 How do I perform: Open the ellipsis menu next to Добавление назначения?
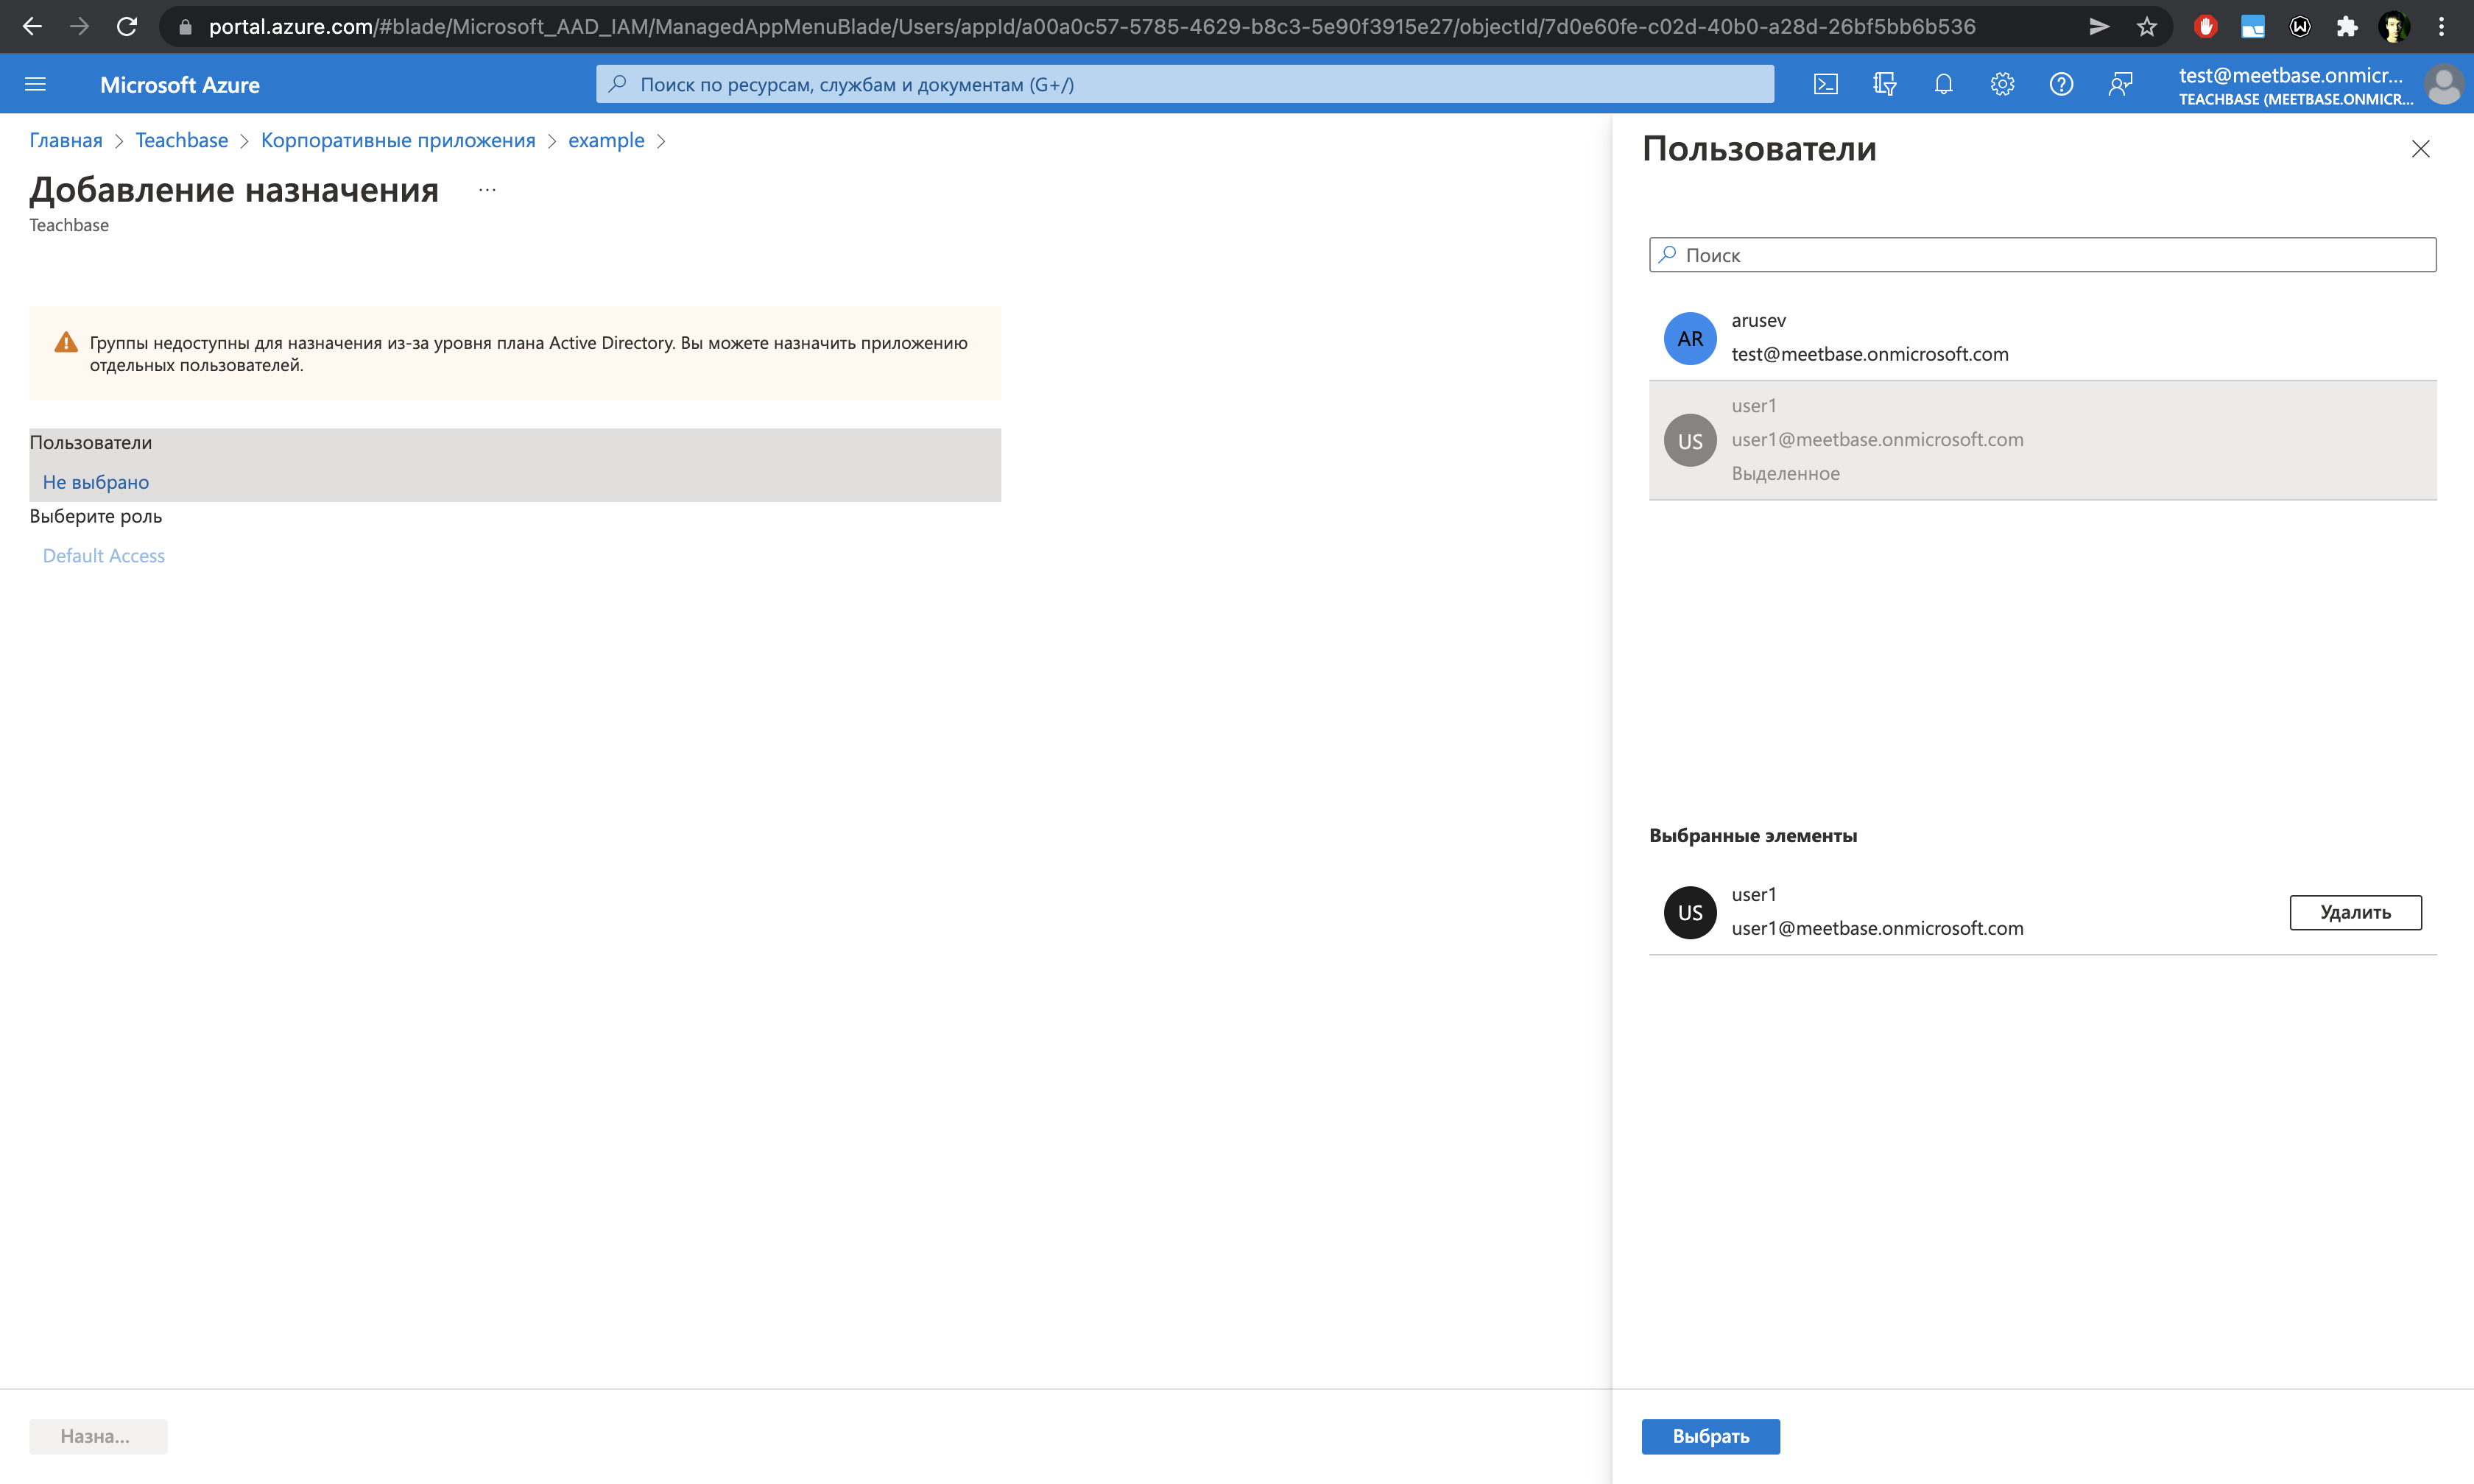[487, 190]
